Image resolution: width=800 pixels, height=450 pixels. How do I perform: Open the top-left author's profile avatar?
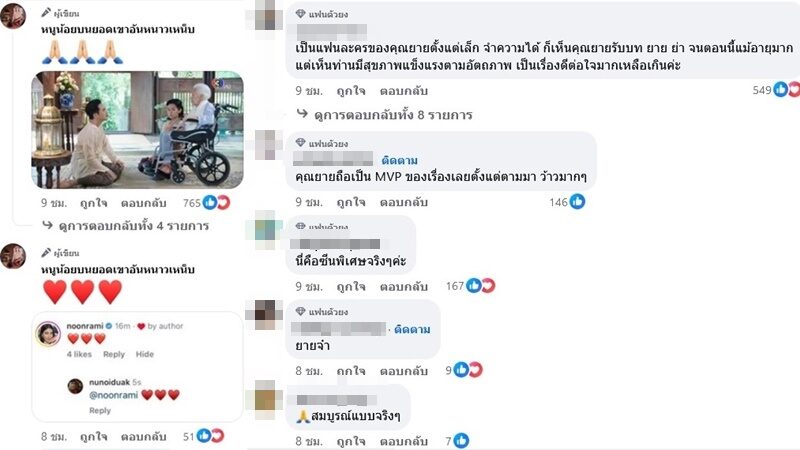point(13,15)
